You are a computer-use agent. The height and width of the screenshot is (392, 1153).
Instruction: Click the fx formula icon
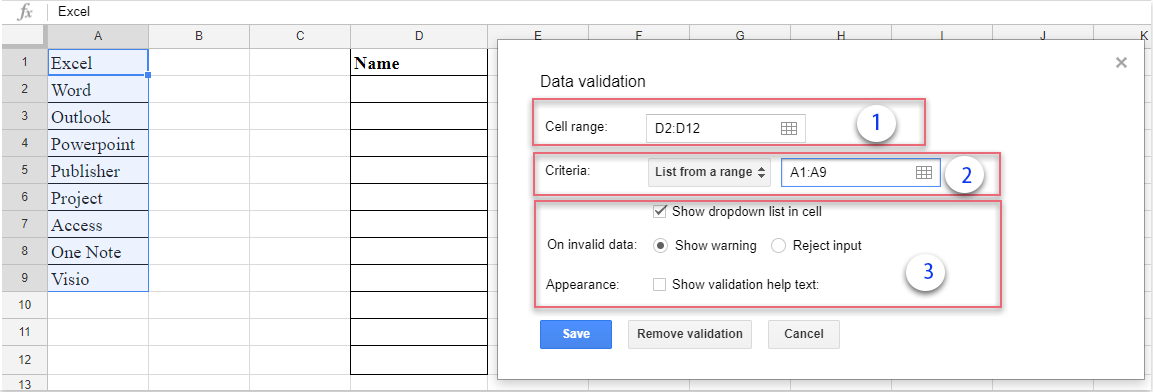click(24, 12)
